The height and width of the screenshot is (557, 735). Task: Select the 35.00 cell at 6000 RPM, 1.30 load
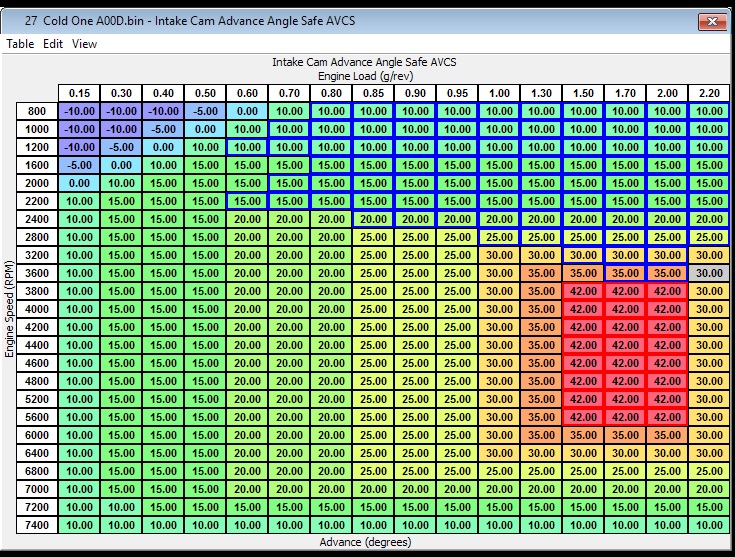coord(541,435)
